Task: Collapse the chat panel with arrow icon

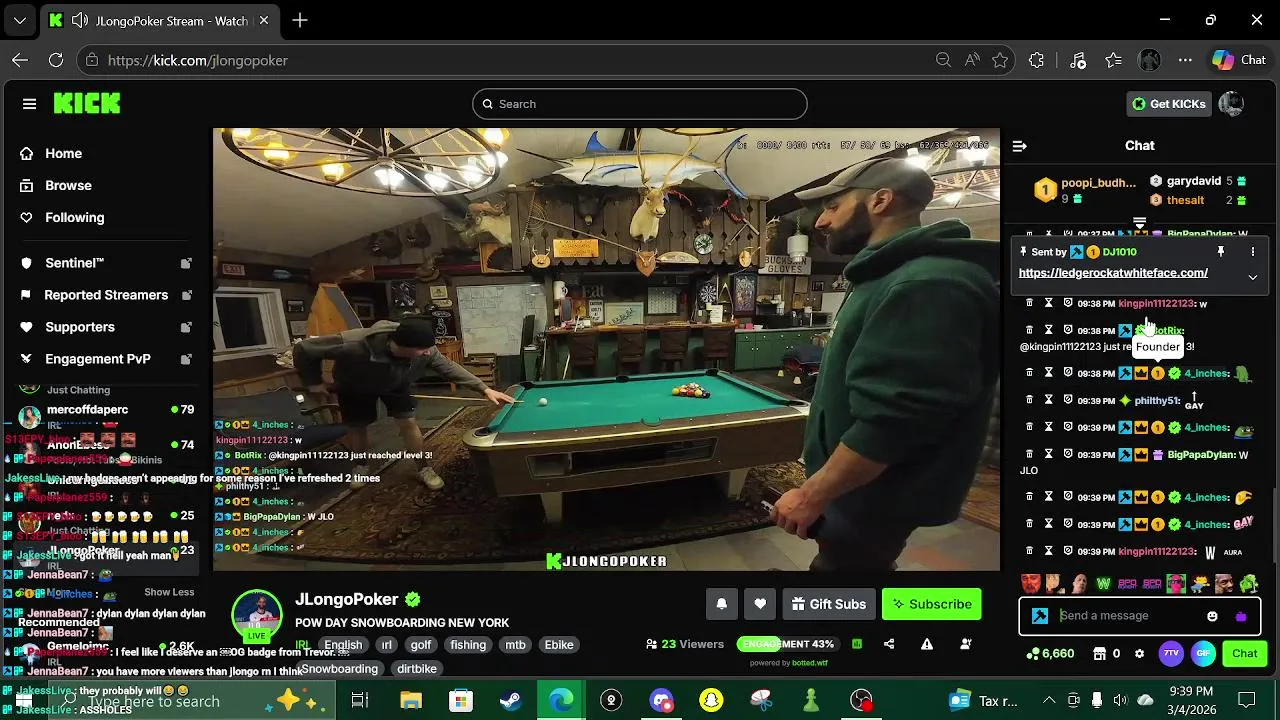Action: click(1020, 146)
